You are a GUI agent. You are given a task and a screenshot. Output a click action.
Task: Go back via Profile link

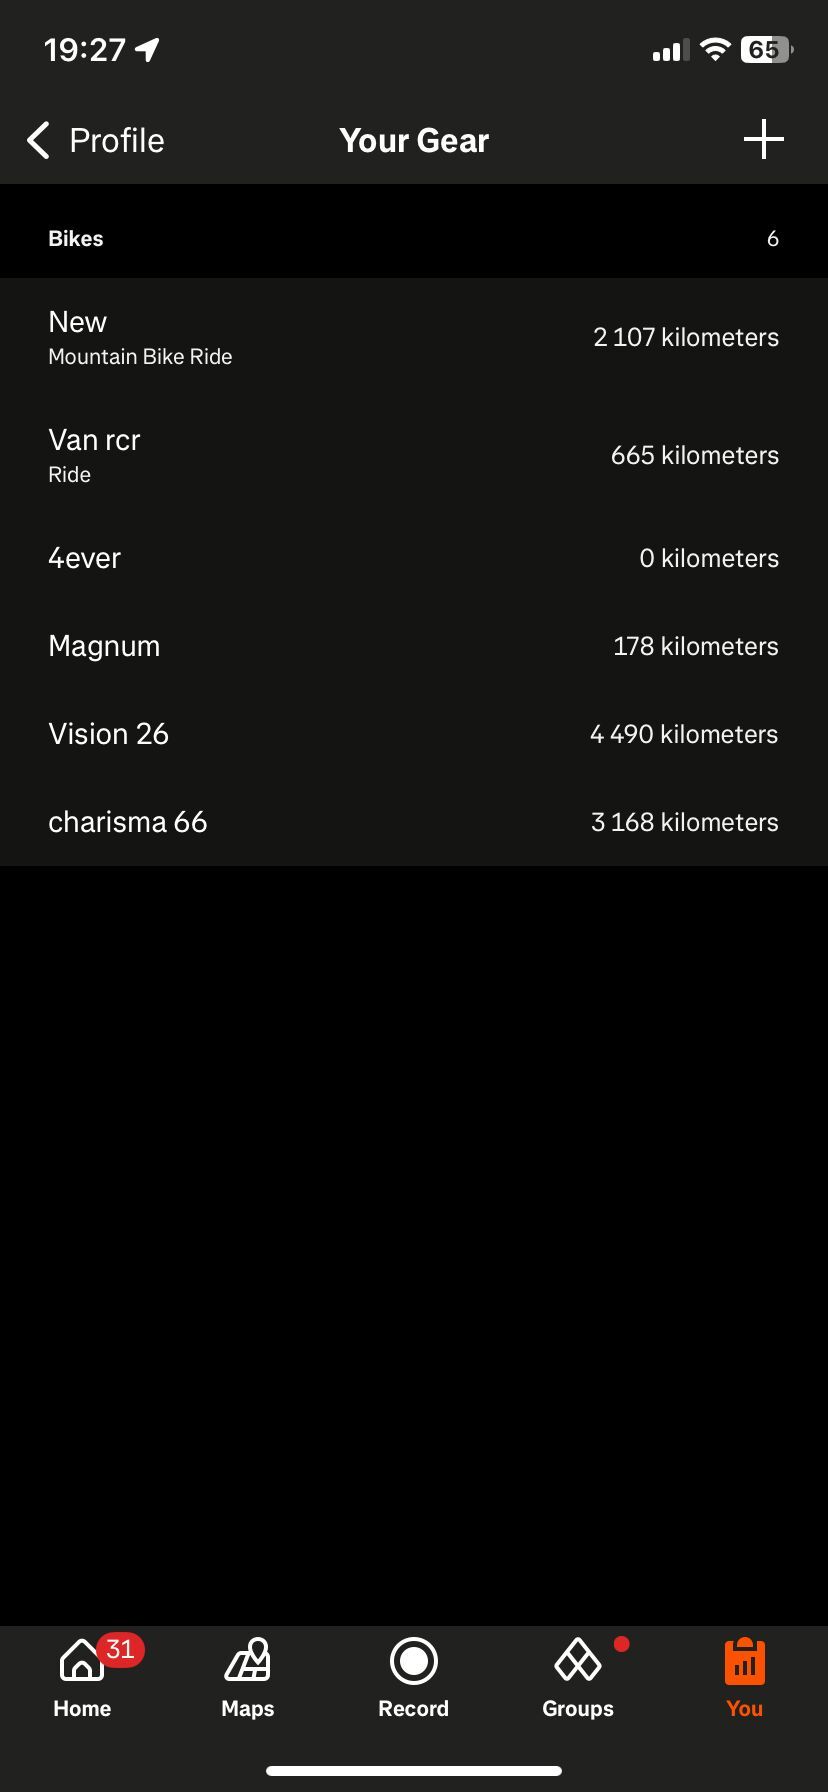pyautogui.click(x=116, y=141)
